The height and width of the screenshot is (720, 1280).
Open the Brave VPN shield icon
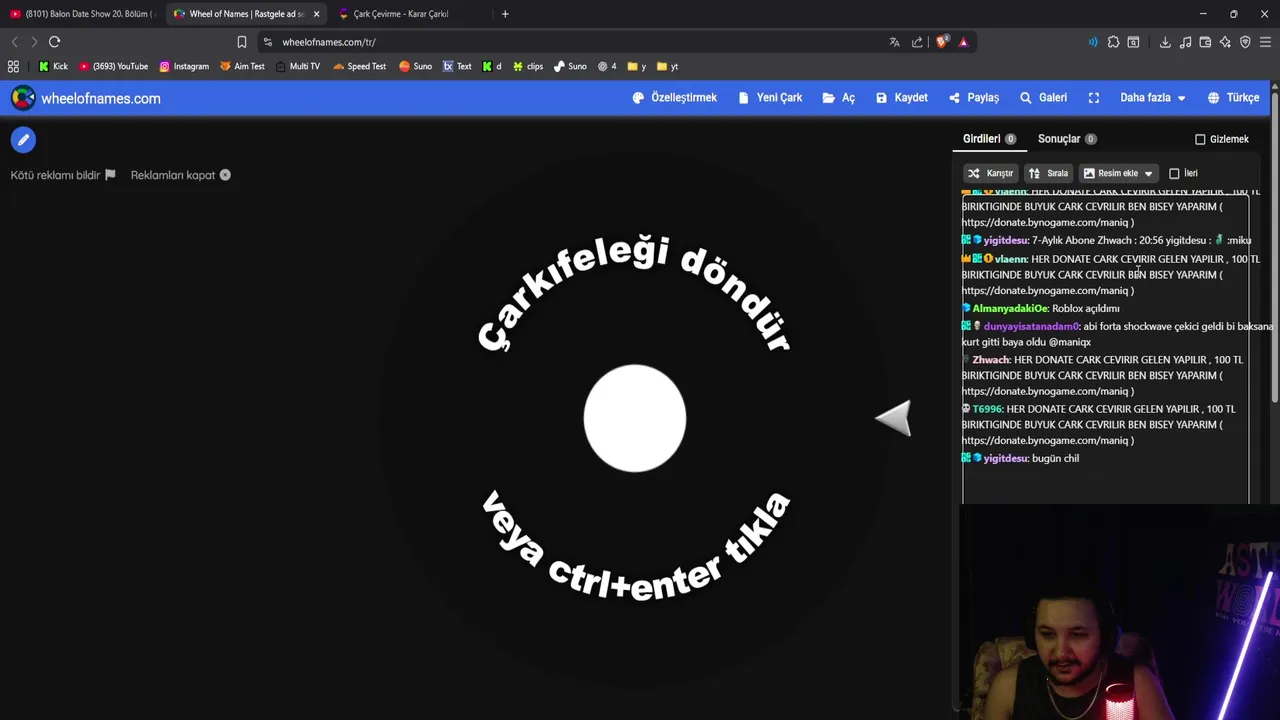(1245, 42)
